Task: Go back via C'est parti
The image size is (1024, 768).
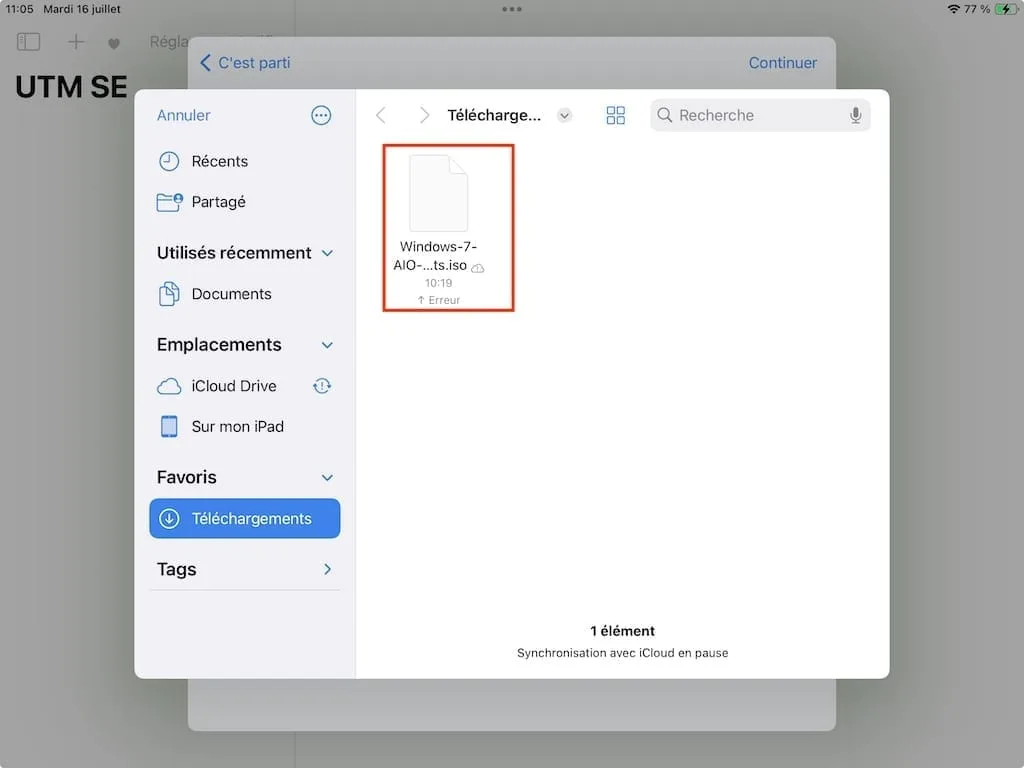Action: (246, 62)
